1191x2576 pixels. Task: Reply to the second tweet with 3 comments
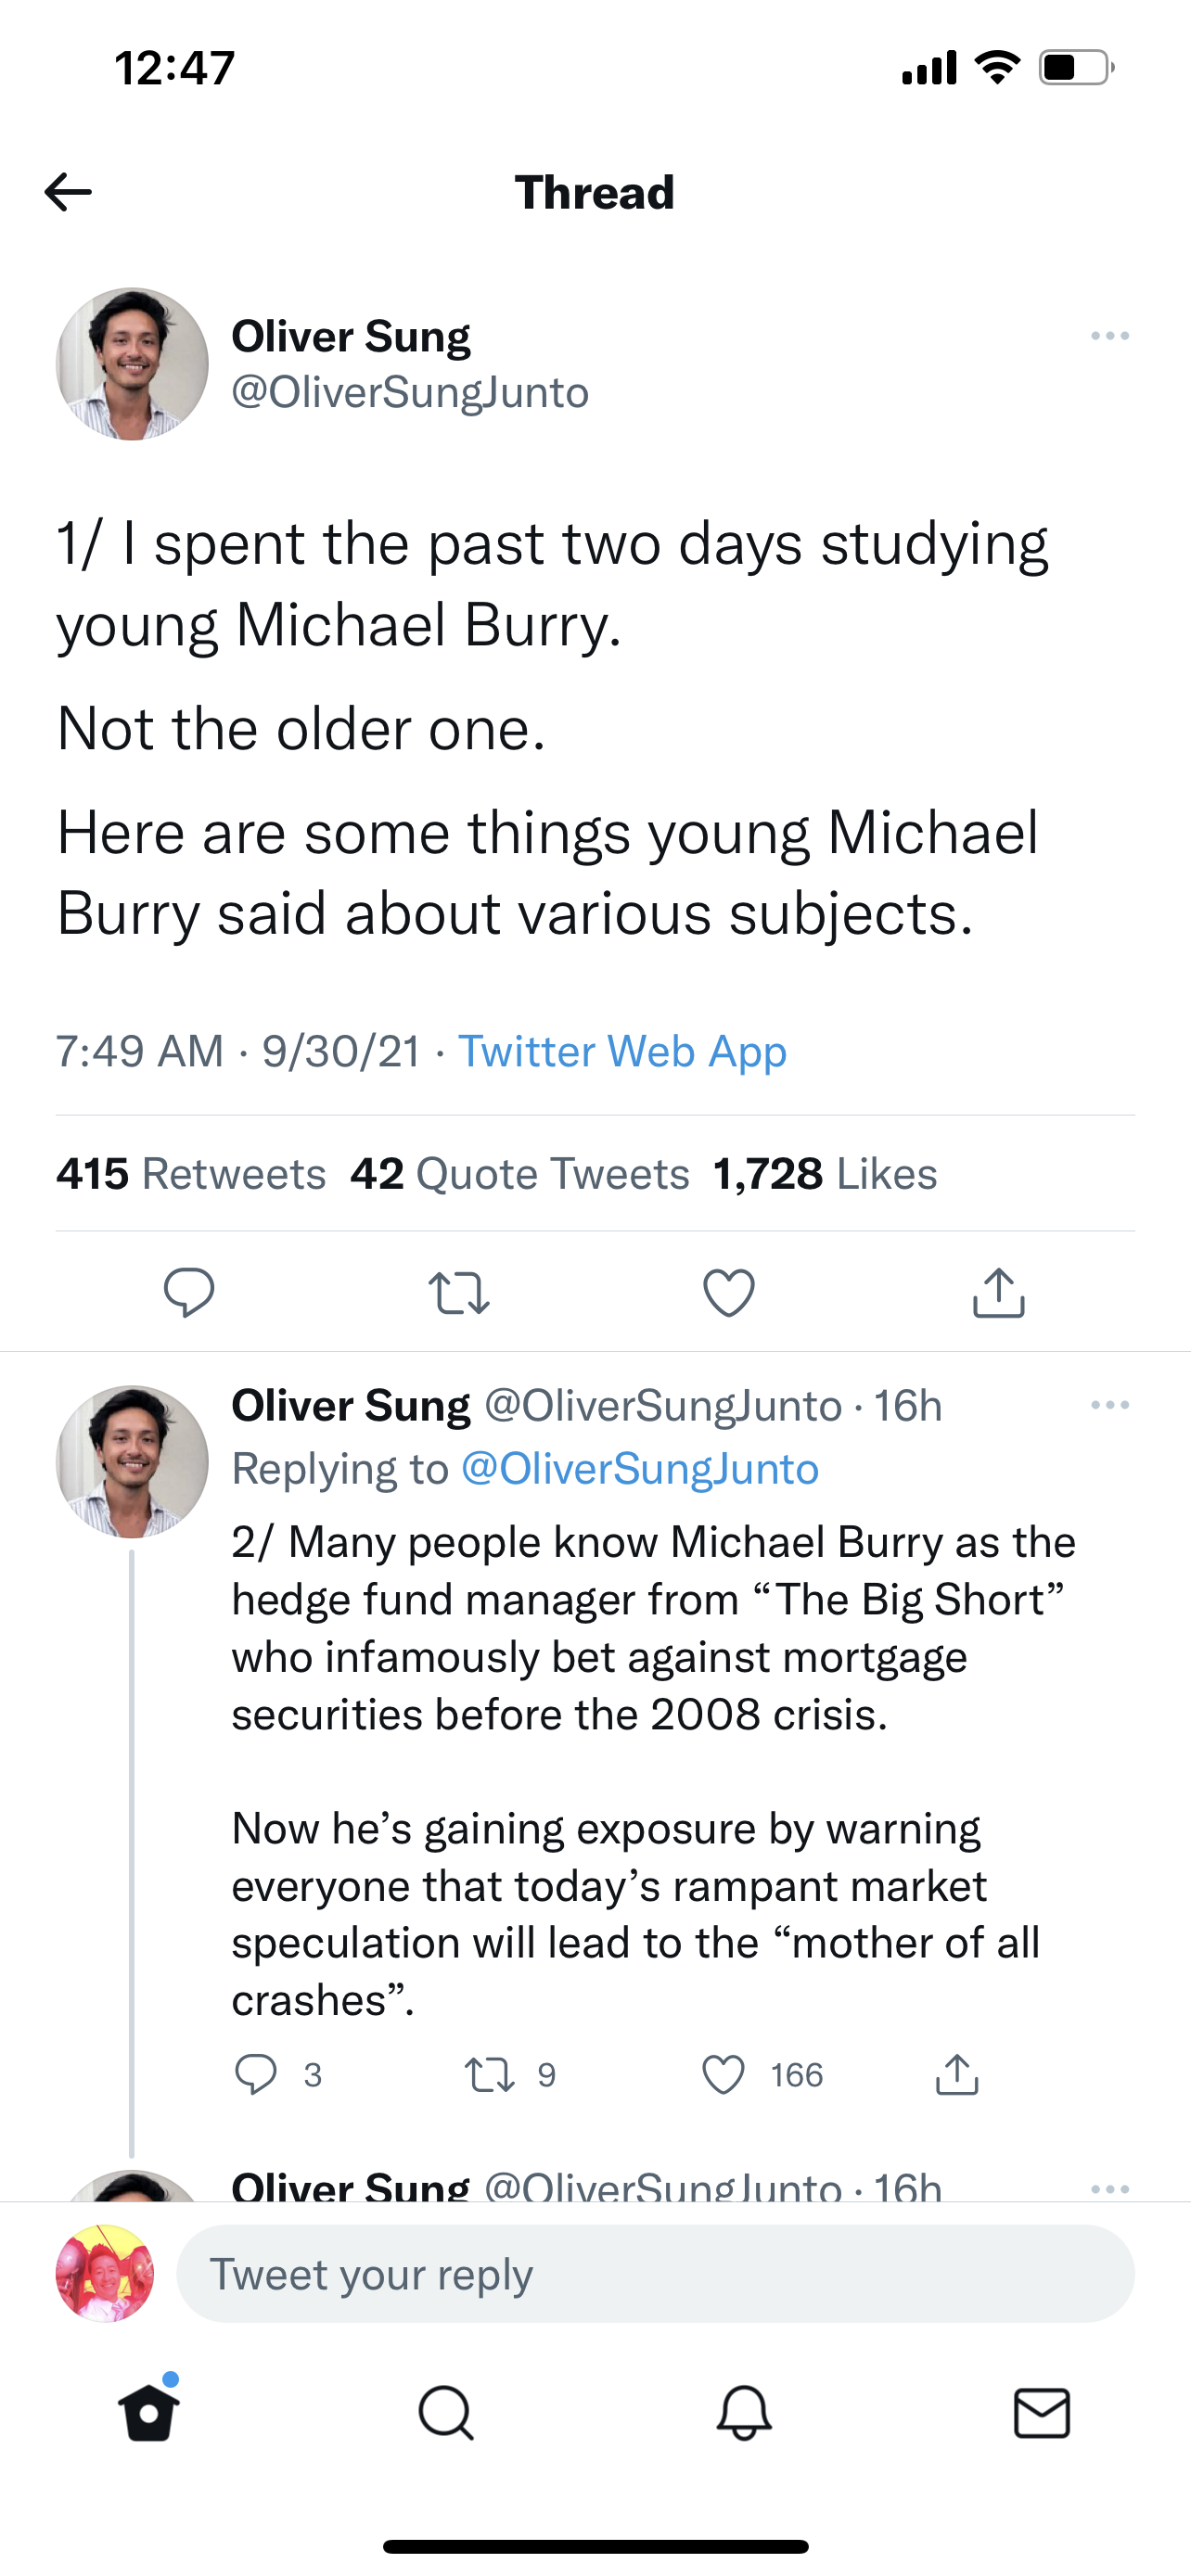[256, 2075]
